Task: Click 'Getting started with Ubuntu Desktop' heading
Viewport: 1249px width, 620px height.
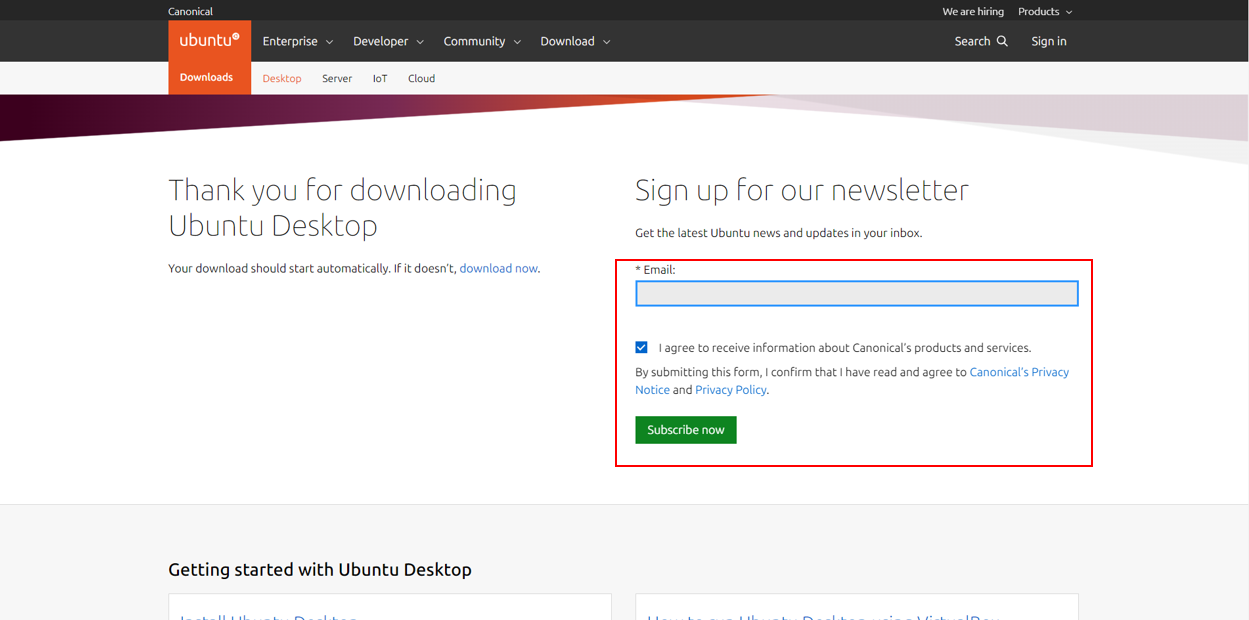Action: [x=320, y=569]
